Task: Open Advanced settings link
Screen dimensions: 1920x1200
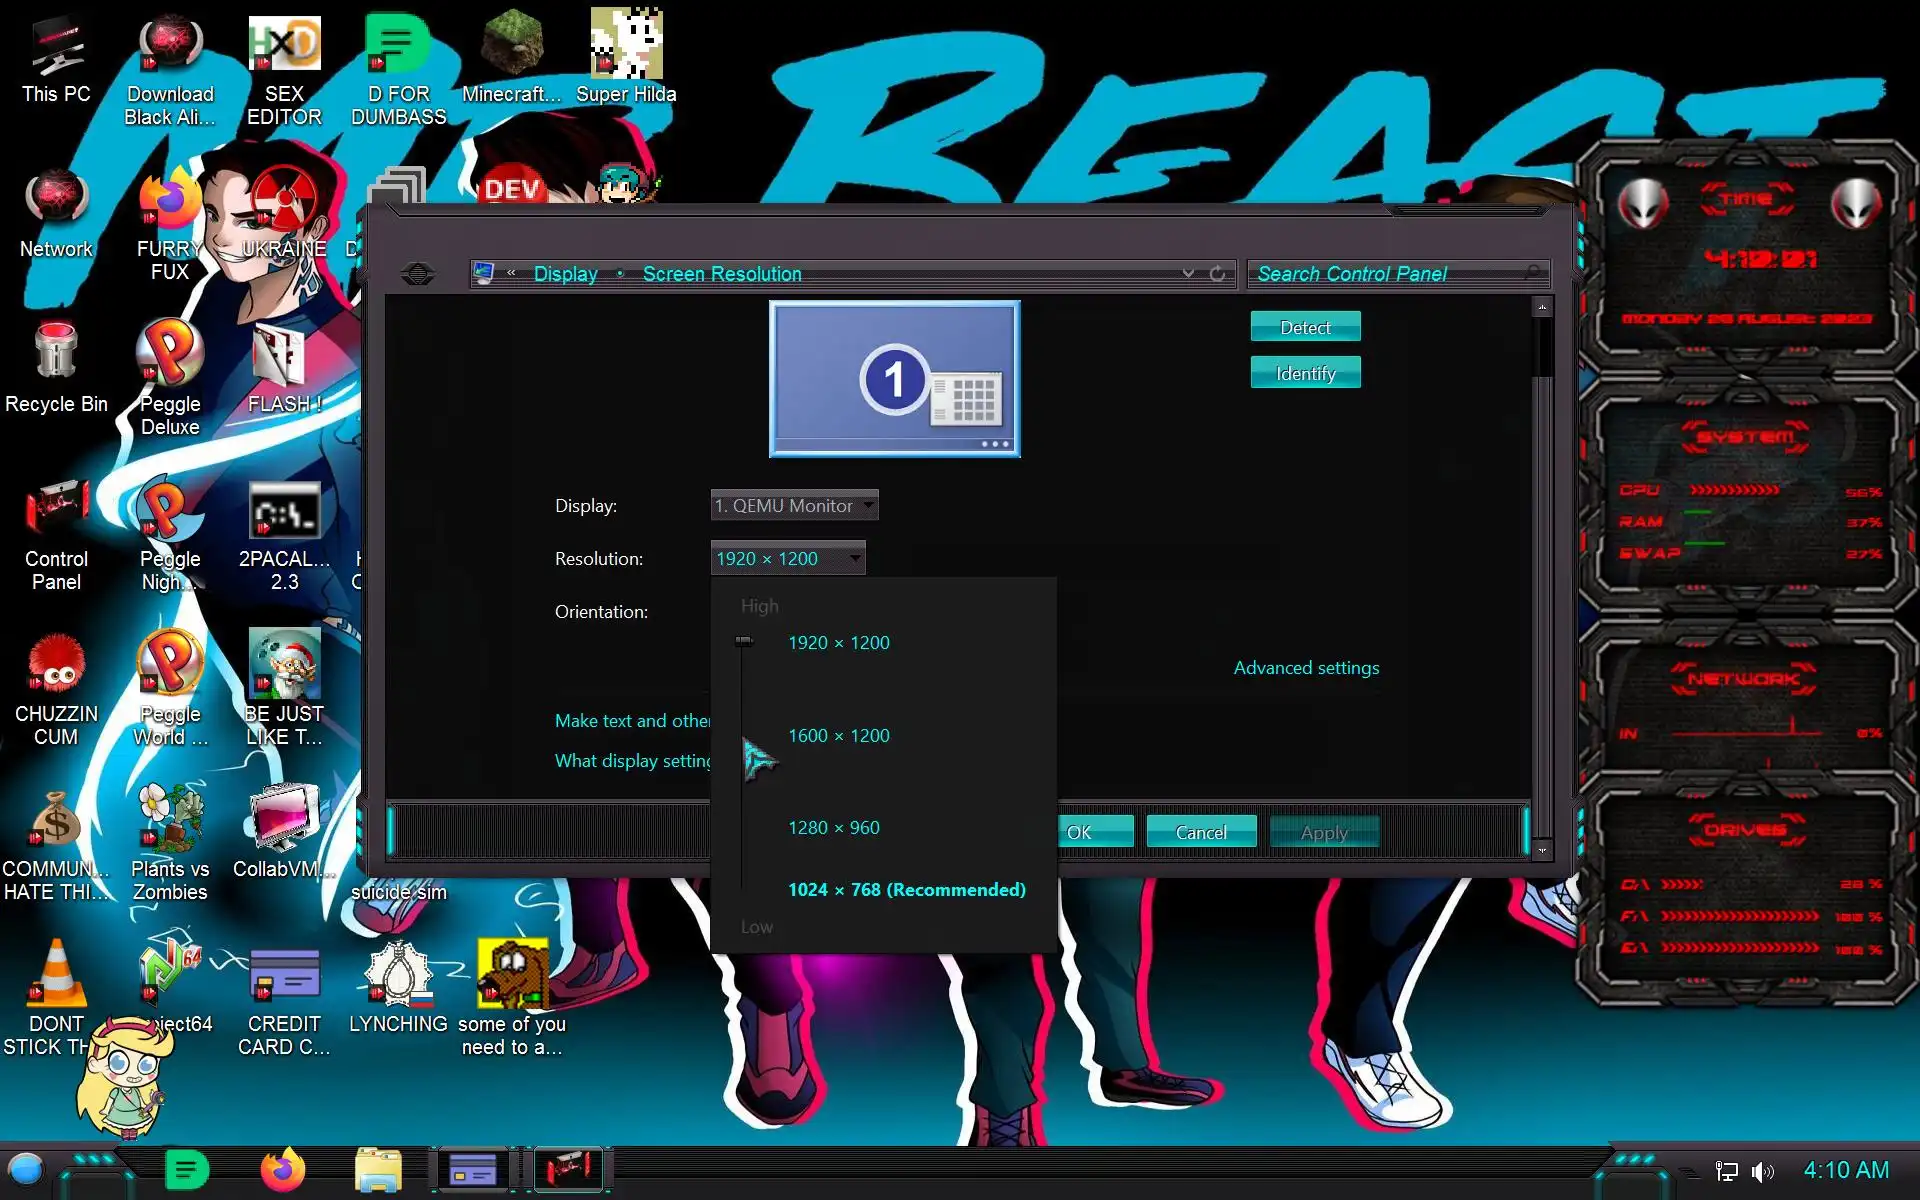Action: (1305, 668)
